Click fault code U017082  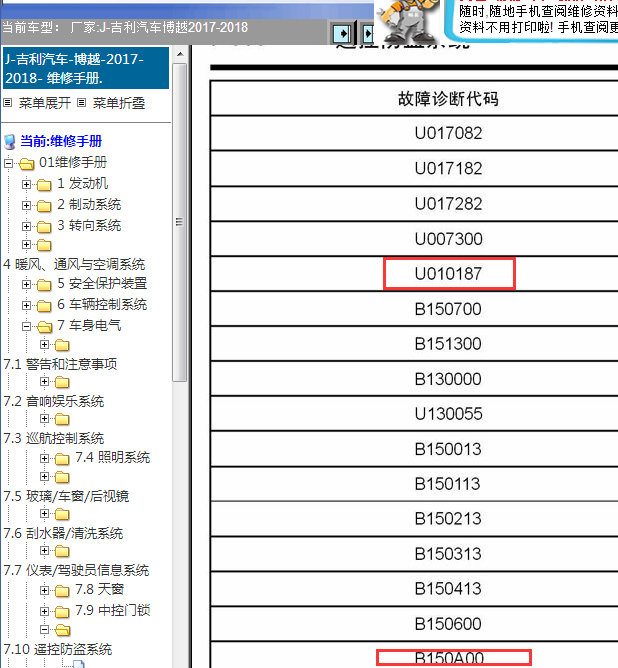pos(448,133)
